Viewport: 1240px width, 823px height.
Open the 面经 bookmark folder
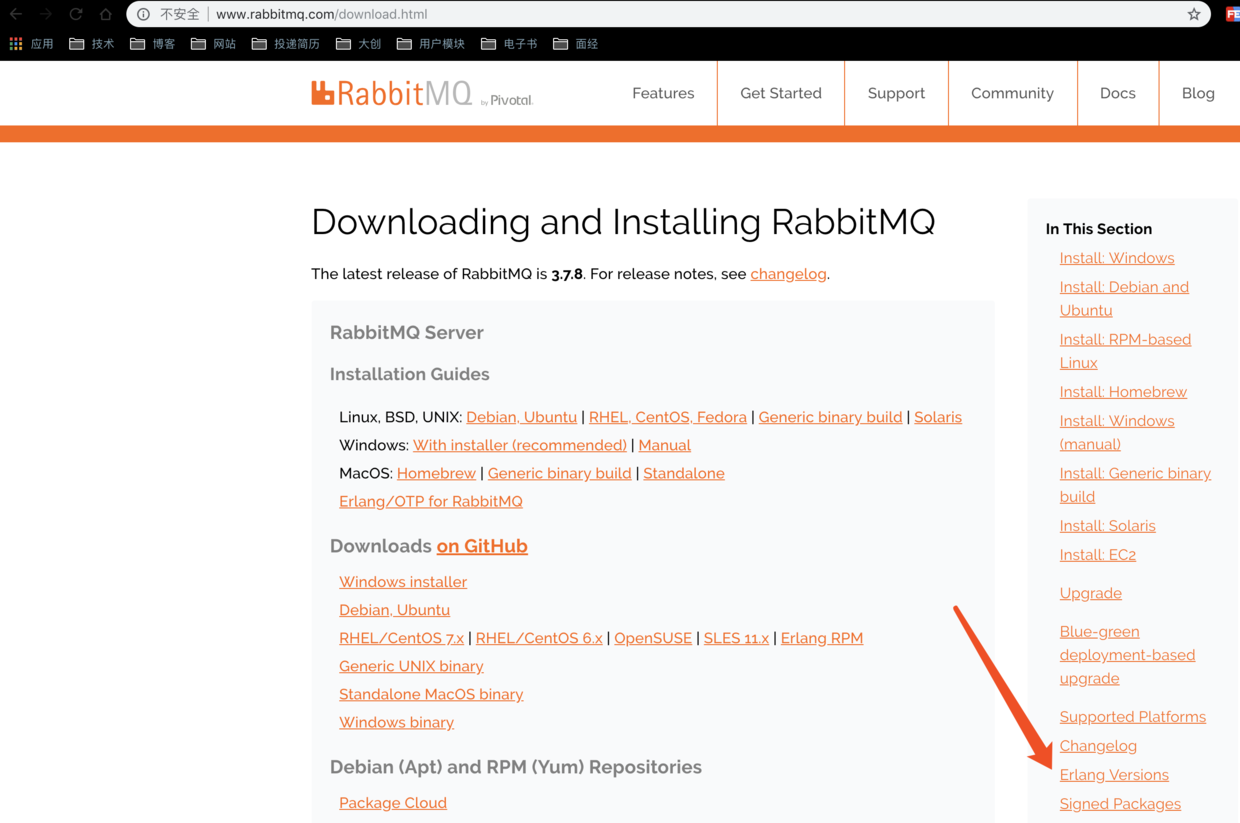[x=576, y=44]
